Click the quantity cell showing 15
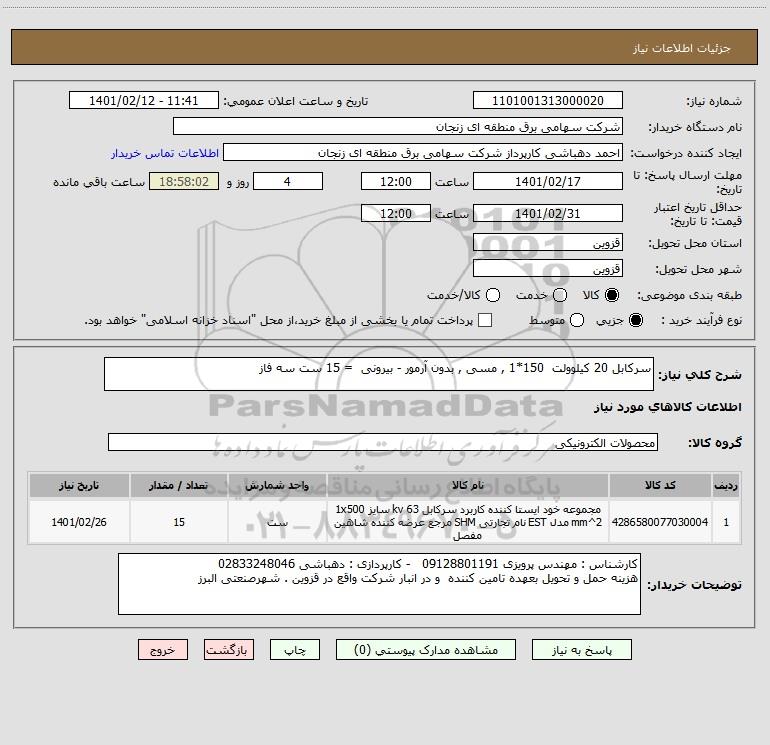This screenshot has height=745, width=770. 179,522
